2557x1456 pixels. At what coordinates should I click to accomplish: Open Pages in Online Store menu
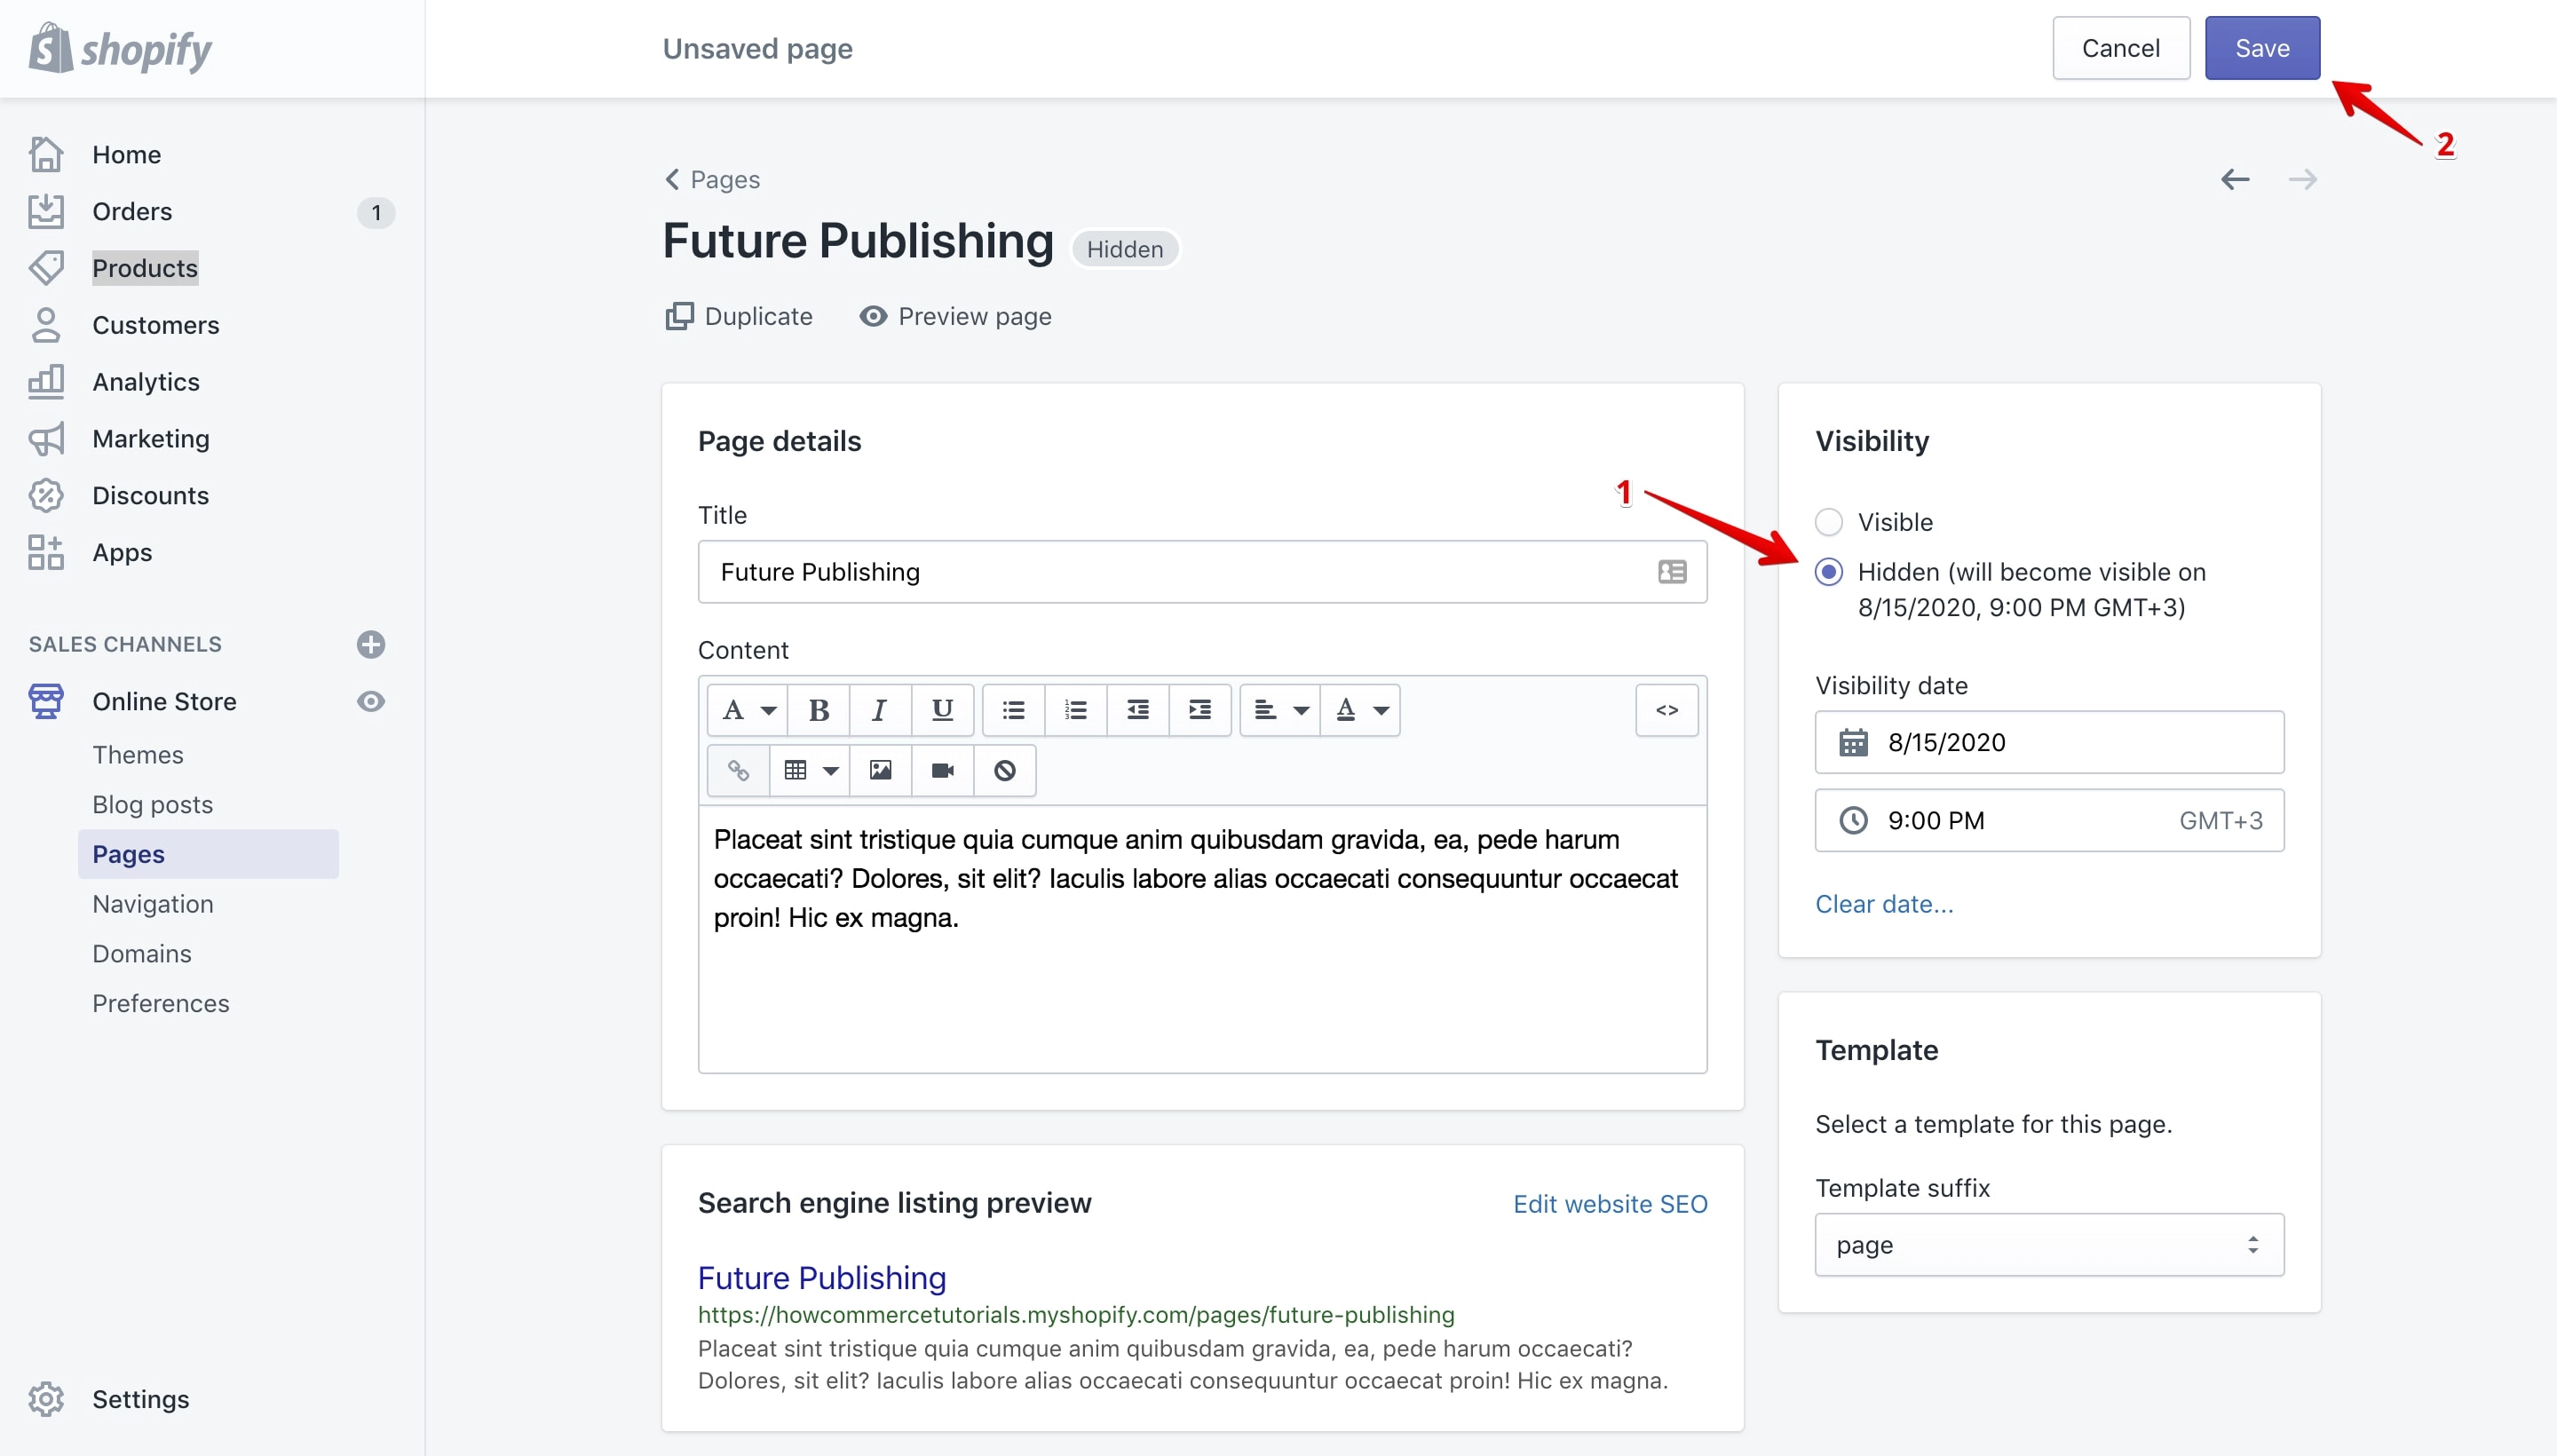[x=208, y=854]
